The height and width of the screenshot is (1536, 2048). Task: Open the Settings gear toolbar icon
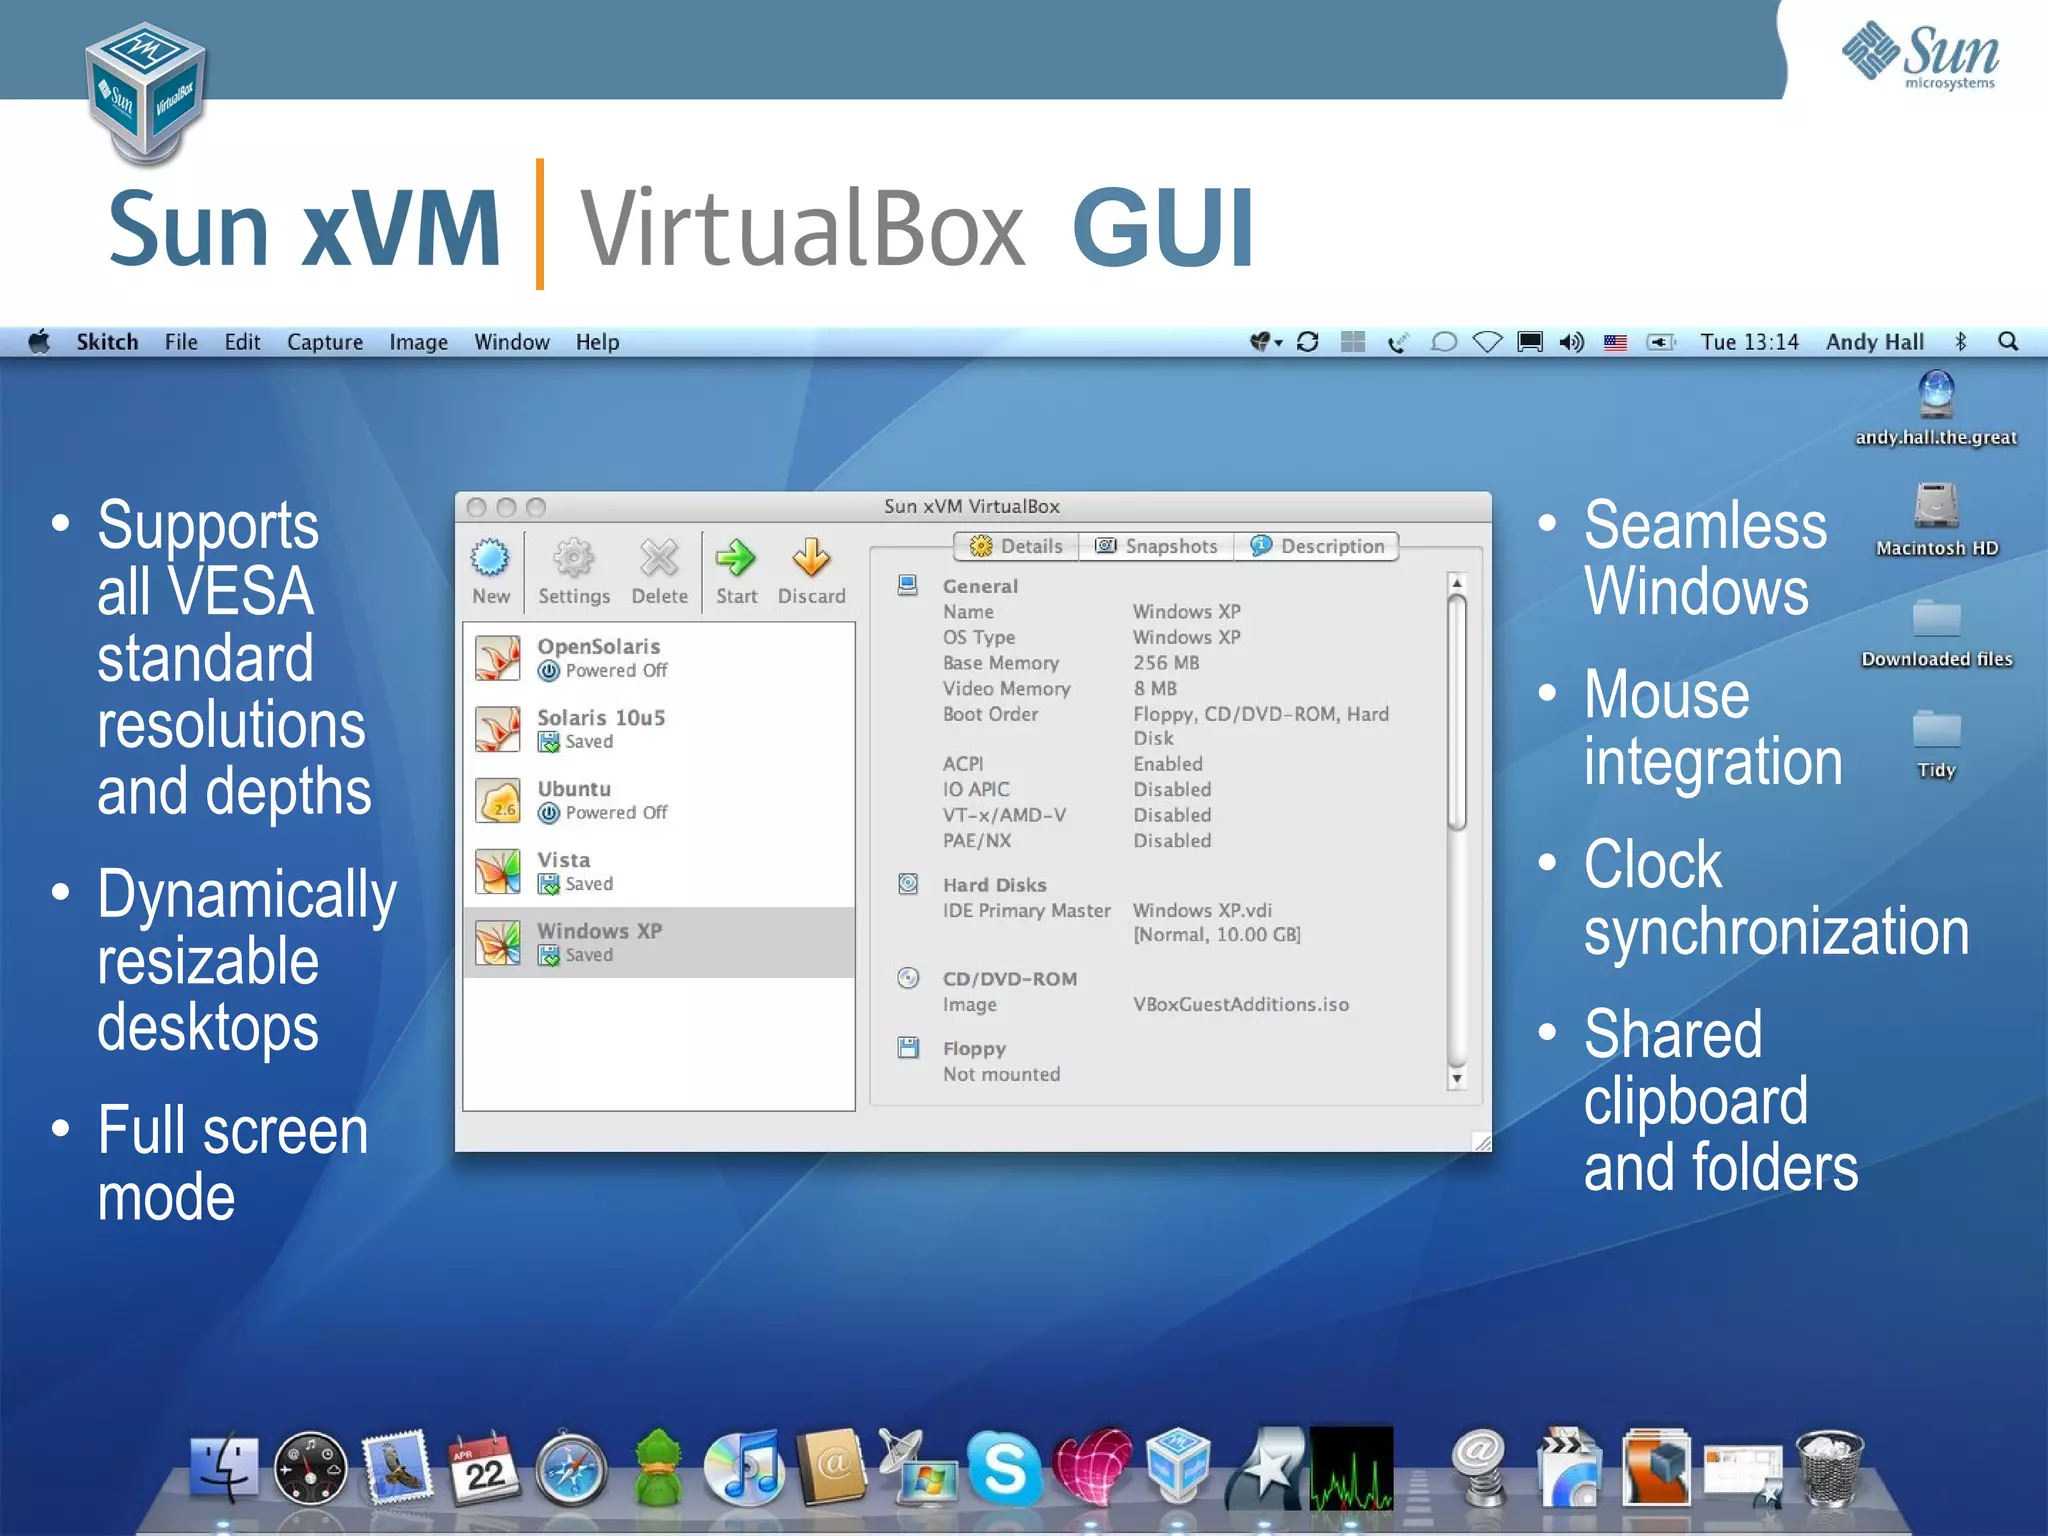(573, 559)
